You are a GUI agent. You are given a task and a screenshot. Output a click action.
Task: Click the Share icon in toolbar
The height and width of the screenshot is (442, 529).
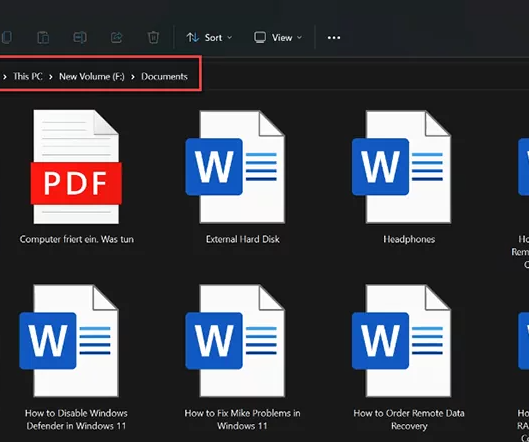point(117,37)
